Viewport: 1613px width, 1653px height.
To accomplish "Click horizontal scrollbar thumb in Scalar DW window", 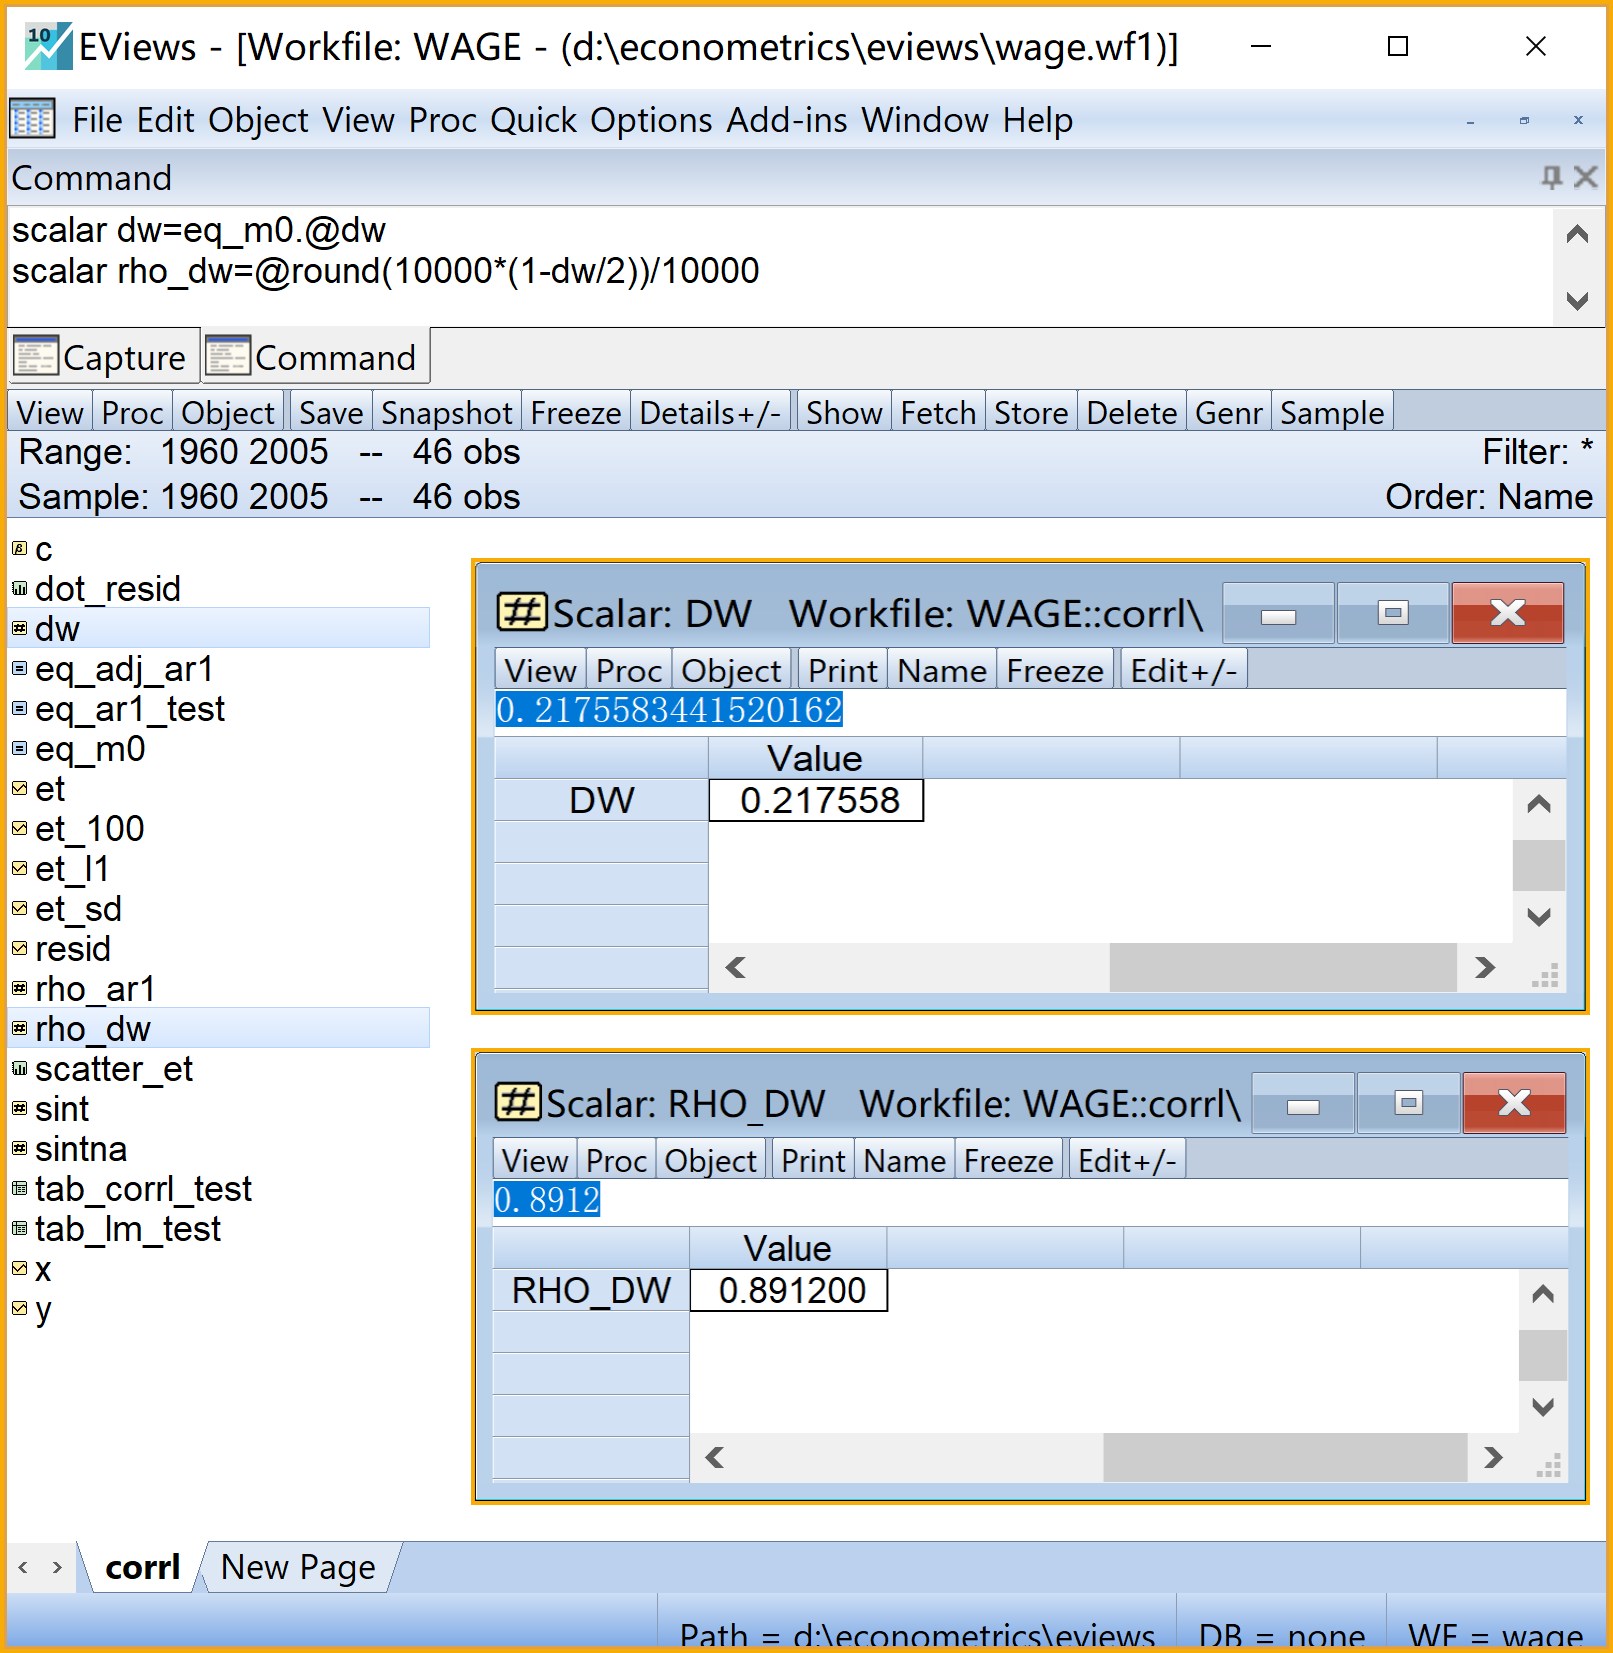I will [1281, 967].
